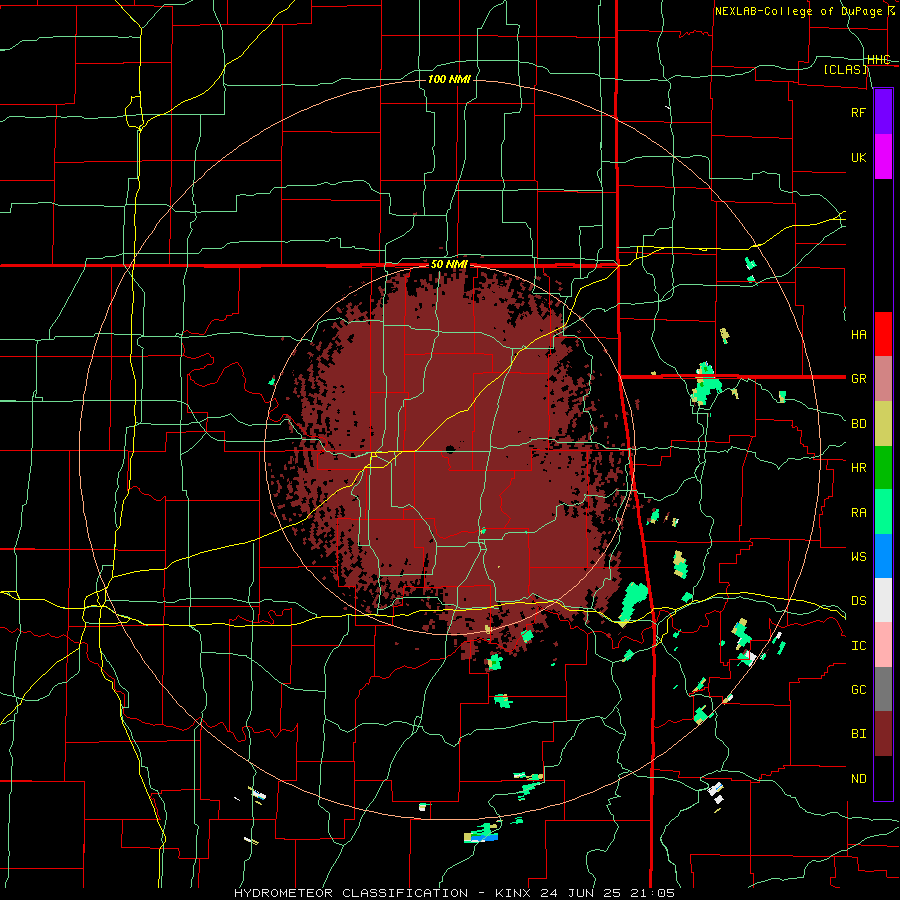
Task: Click the DS white legend swatch
Action: [x=883, y=600]
